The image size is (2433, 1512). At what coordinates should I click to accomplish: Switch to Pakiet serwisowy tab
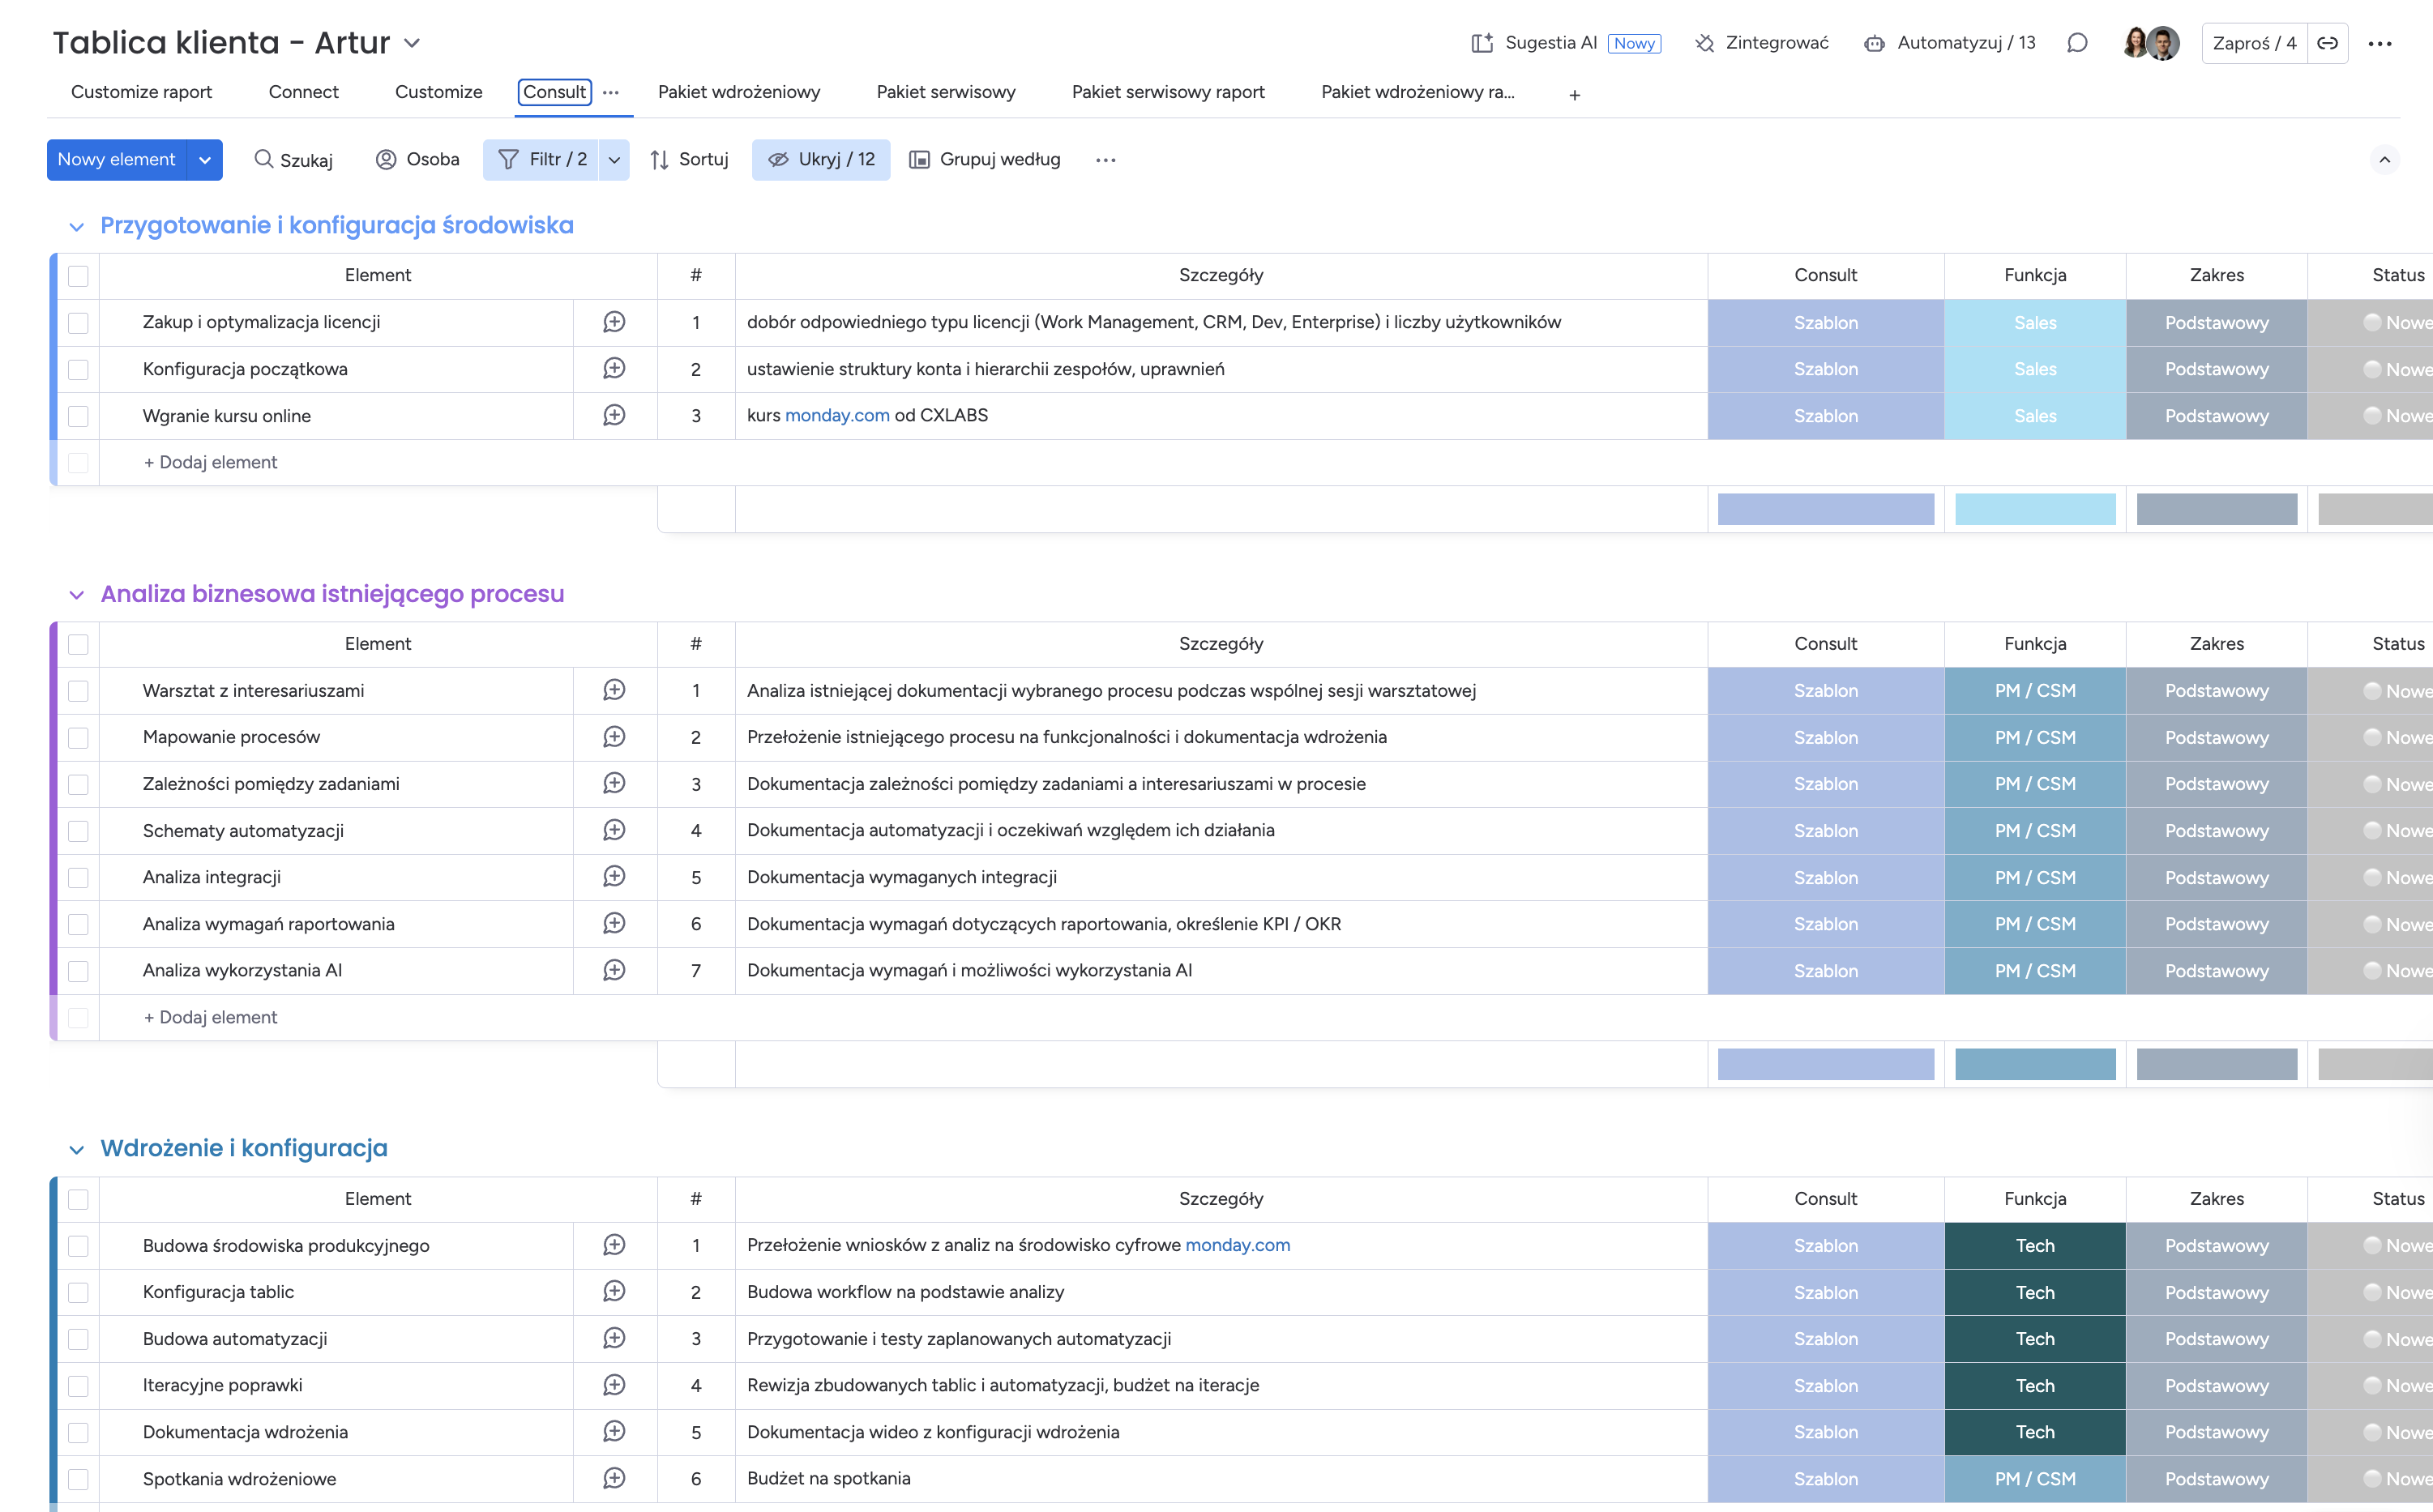point(945,92)
